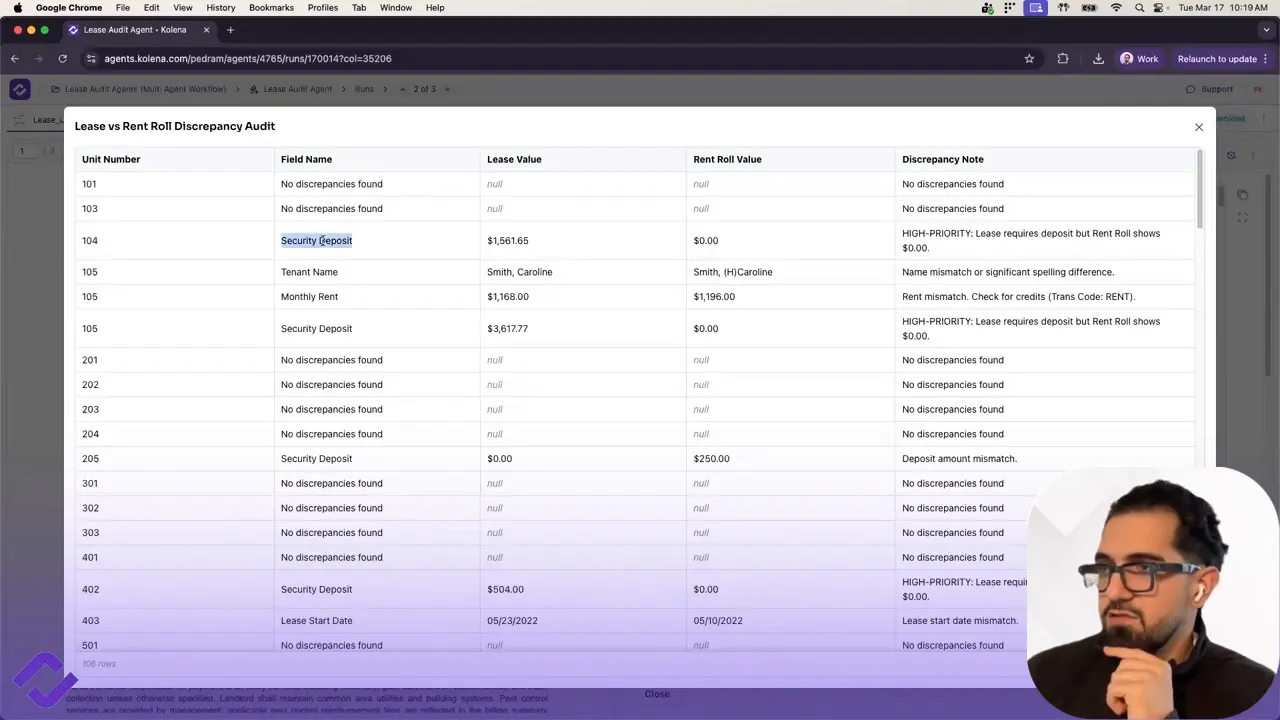Reload the page with the refresh icon

[x=62, y=58]
